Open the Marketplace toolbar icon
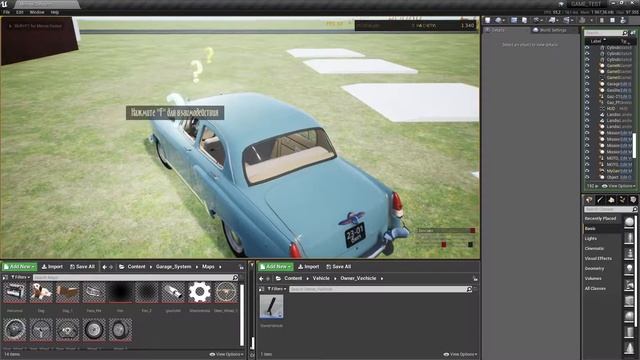640x360 pixels. pyautogui.click(x=524, y=20)
